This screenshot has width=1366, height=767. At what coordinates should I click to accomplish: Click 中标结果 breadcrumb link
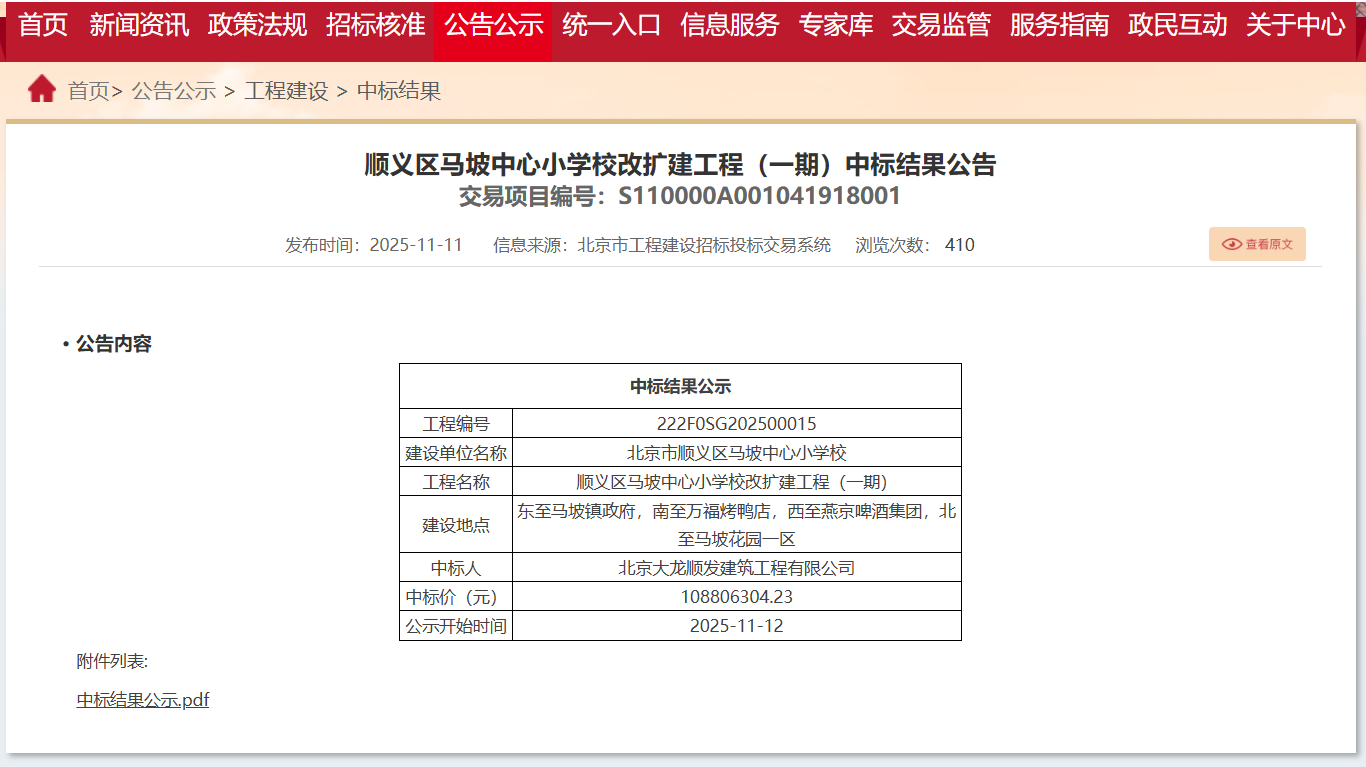[x=399, y=91]
